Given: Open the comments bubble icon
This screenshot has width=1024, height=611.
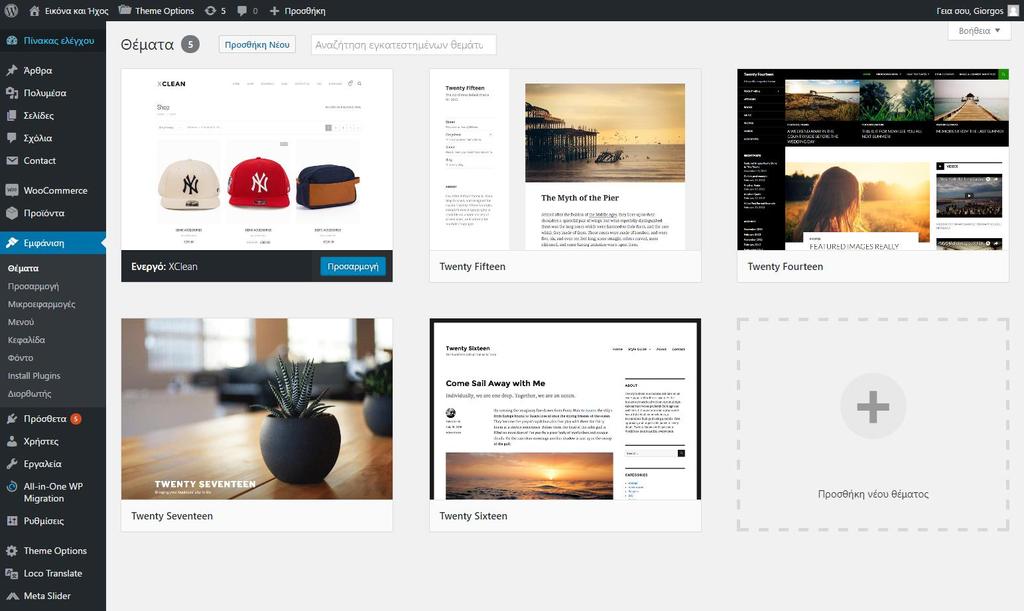Looking at the screenshot, I should pyautogui.click(x=242, y=10).
